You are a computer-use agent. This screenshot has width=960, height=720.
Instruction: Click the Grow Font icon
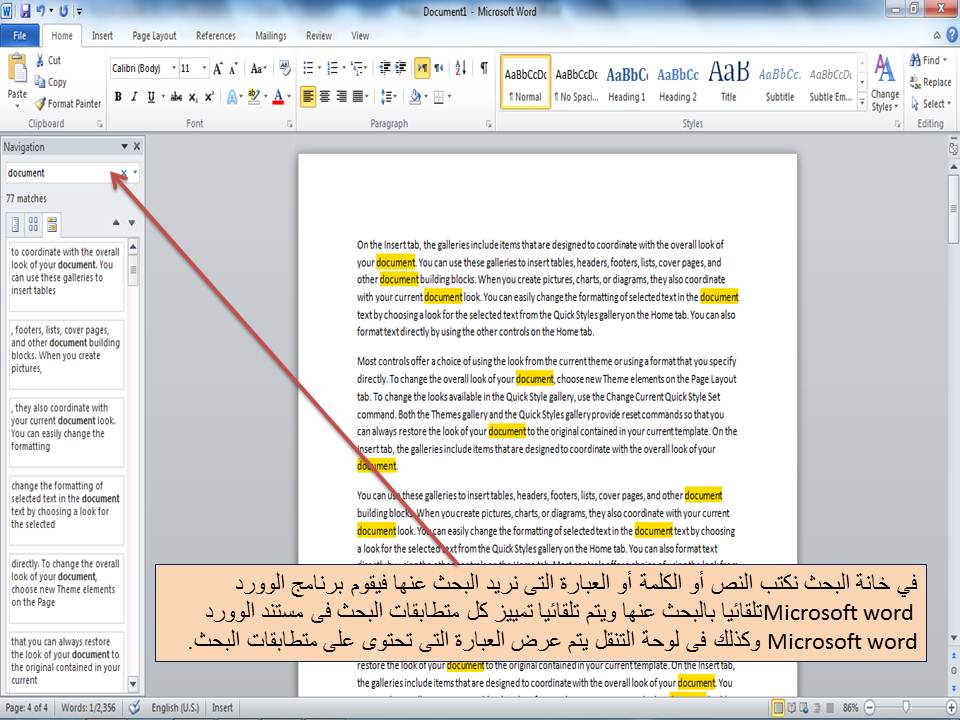click(218, 69)
